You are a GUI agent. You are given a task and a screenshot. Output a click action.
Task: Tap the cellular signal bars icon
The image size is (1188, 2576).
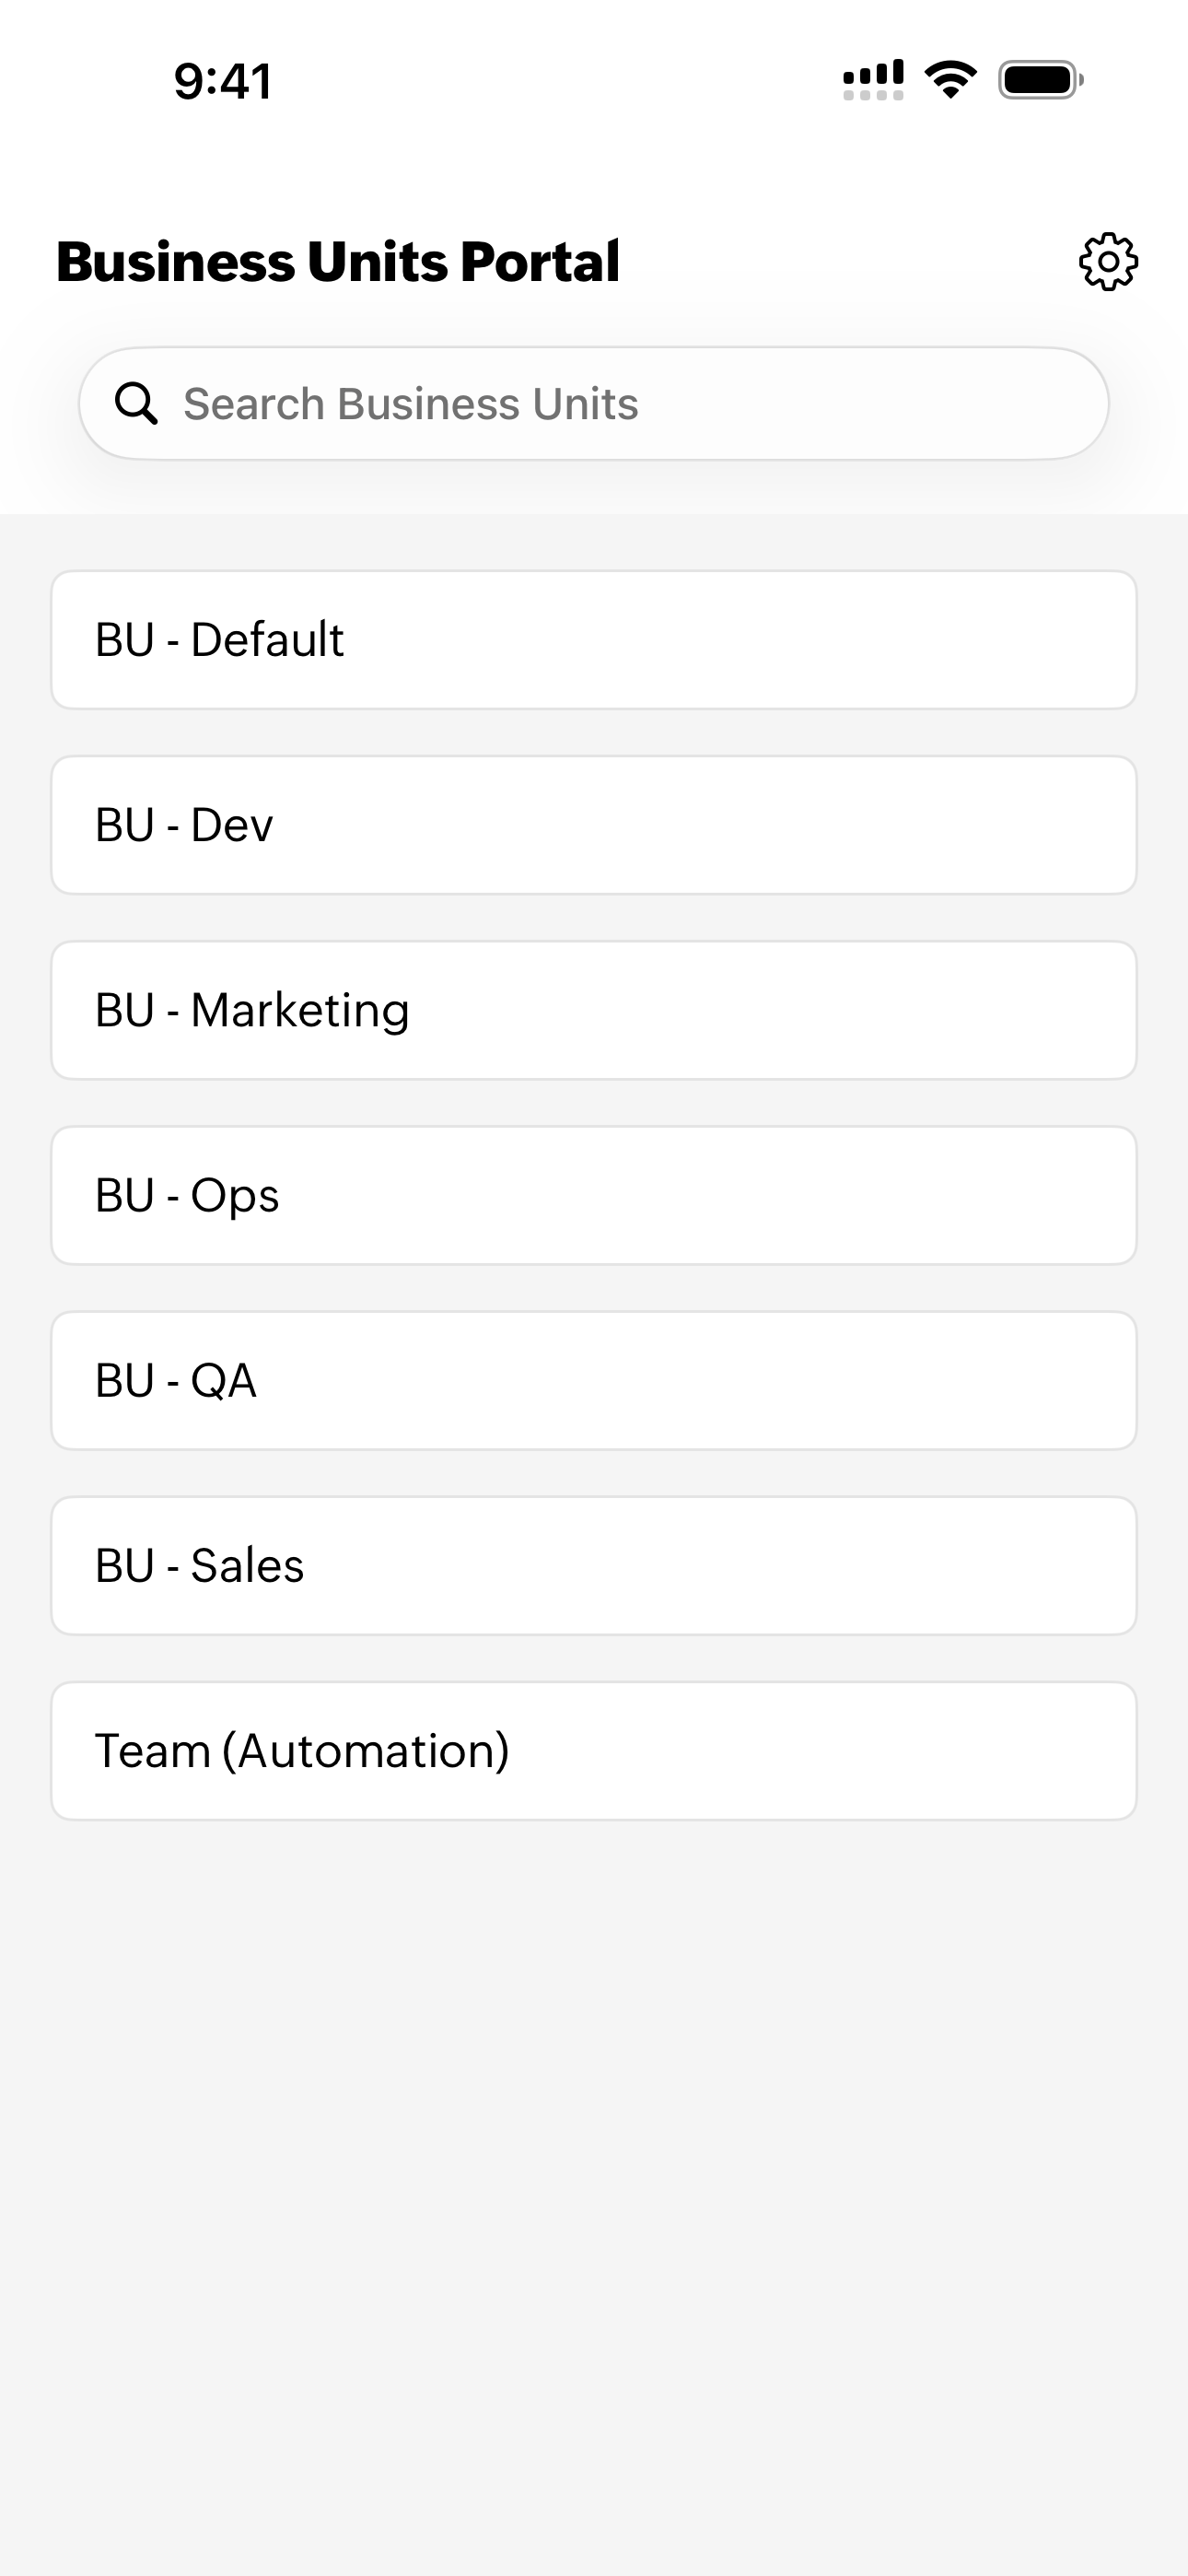(872, 80)
